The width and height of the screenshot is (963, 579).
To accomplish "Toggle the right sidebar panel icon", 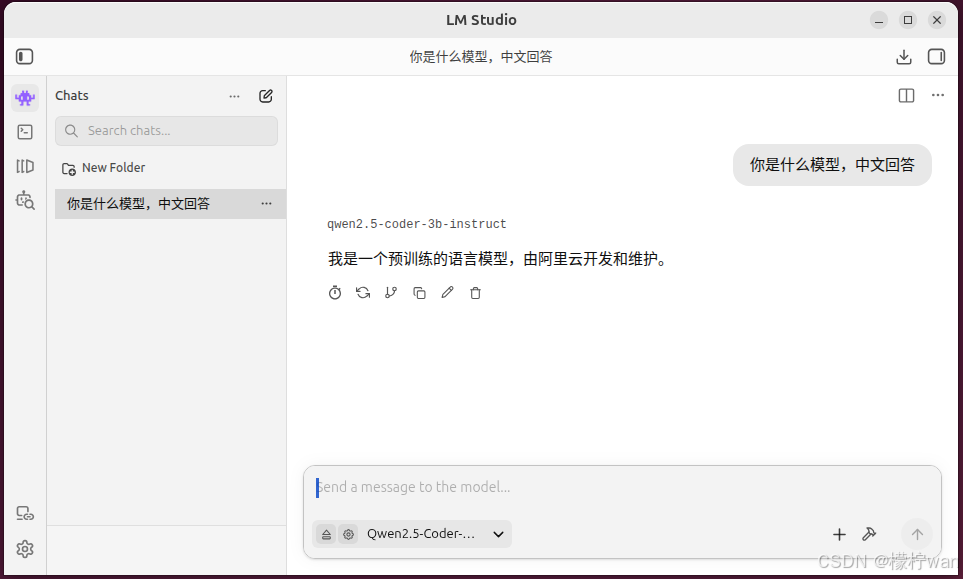I will [937, 56].
